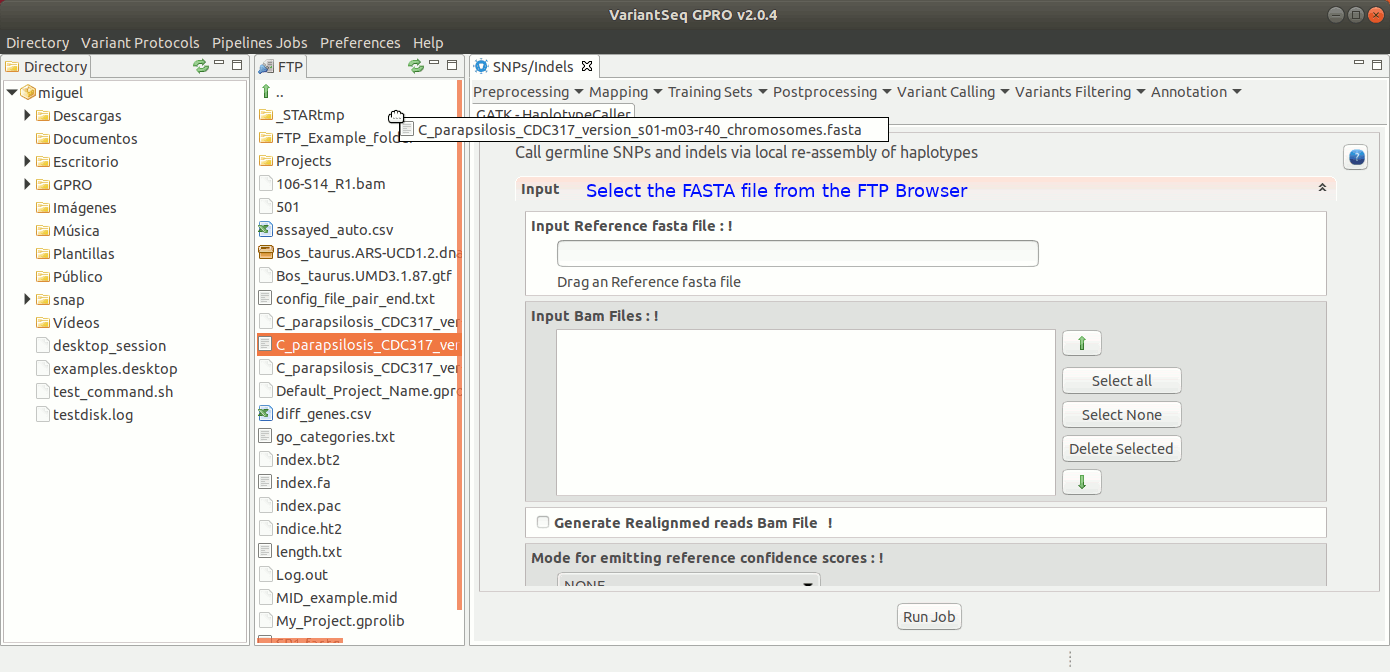1390x672 pixels.
Task: Expand the GPRO folder in Directory tree
Action: [27, 185]
